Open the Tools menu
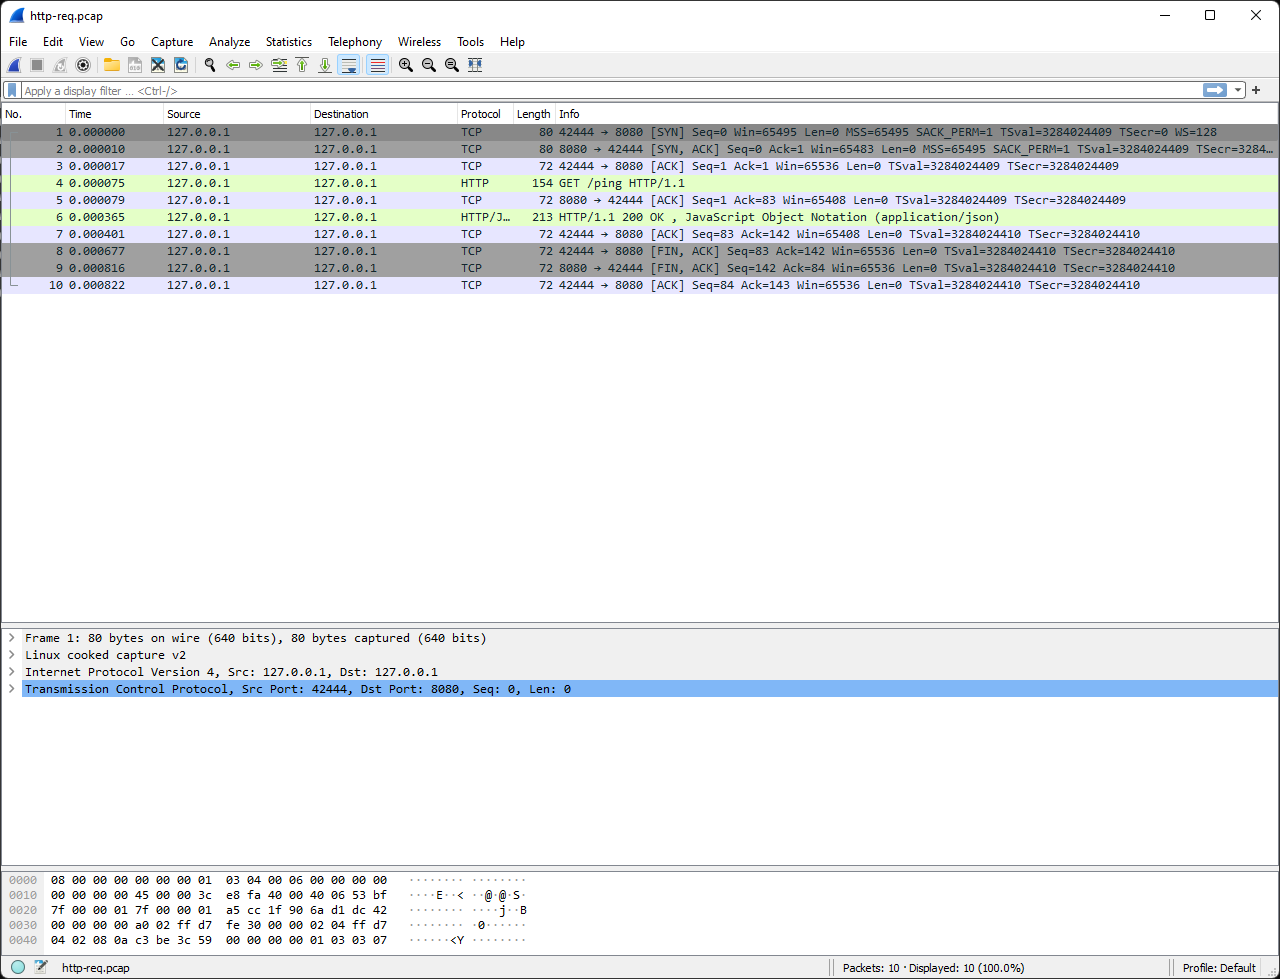The width and height of the screenshot is (1280, 979). coord(470,42)
